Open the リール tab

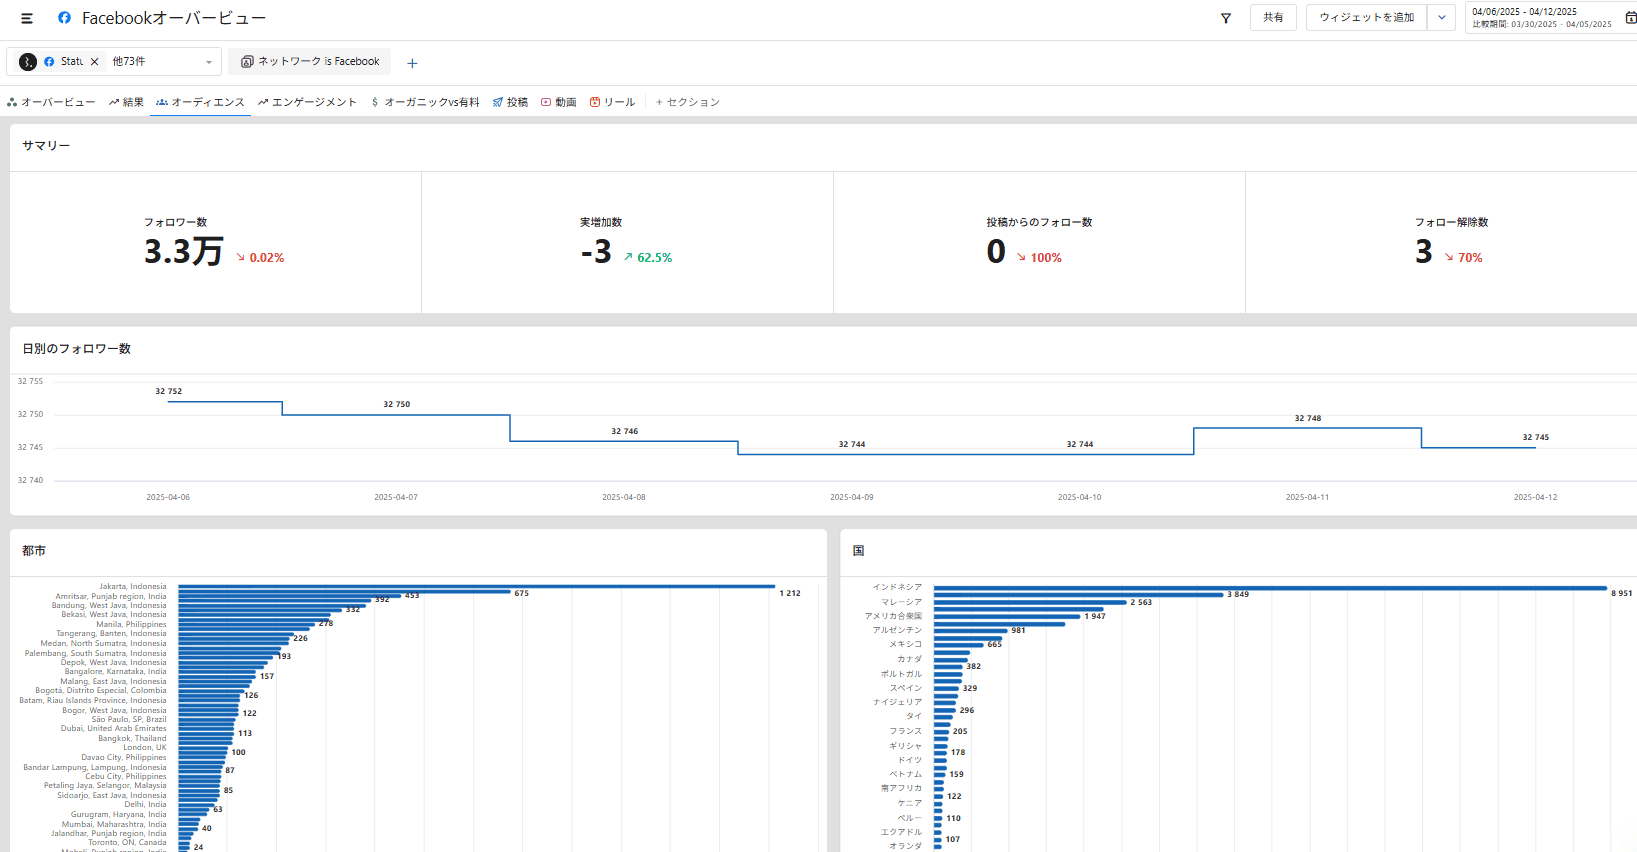point(613,102)
